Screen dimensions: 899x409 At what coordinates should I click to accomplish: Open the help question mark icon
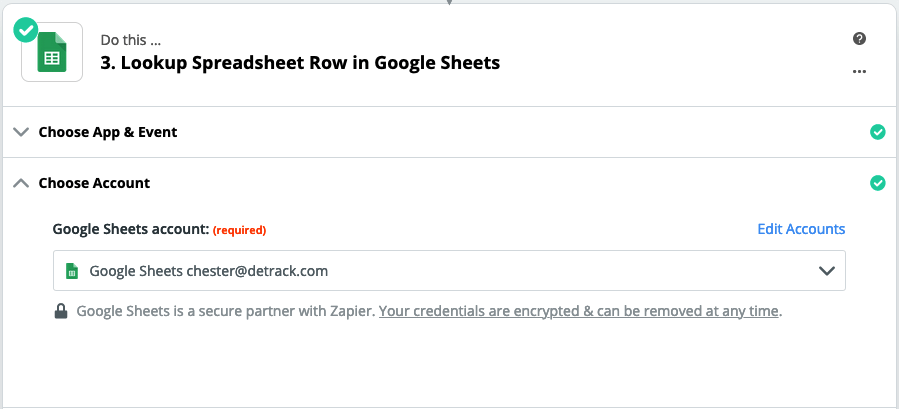click(x=859, y=38)
